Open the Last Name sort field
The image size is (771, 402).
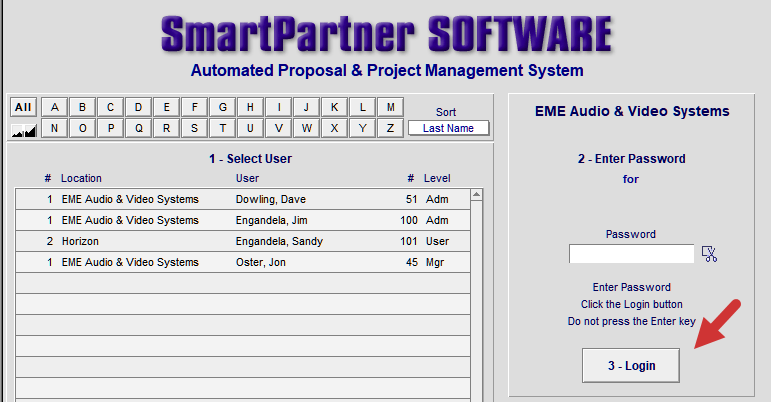pyautogui.click(x=448, y=128)
